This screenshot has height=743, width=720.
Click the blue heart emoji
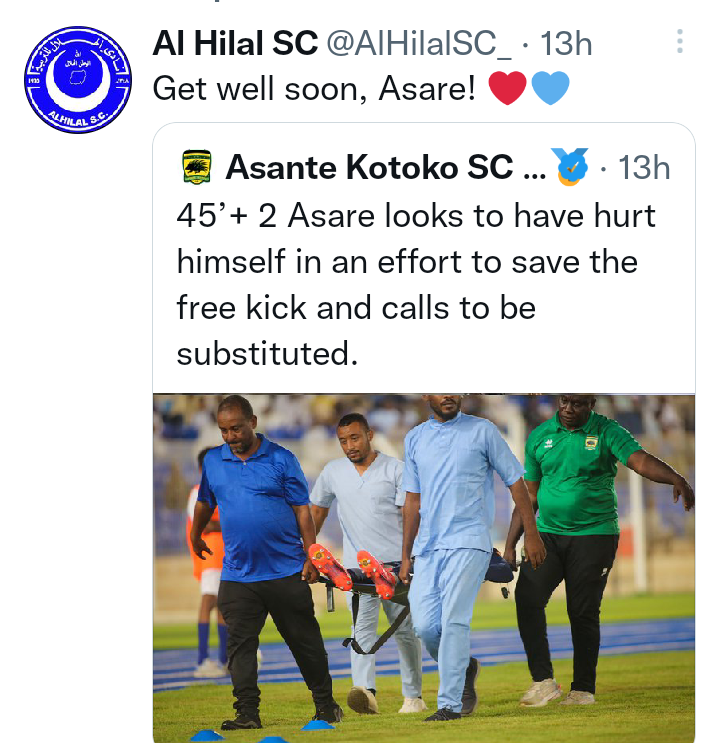(x=550, y=88)
